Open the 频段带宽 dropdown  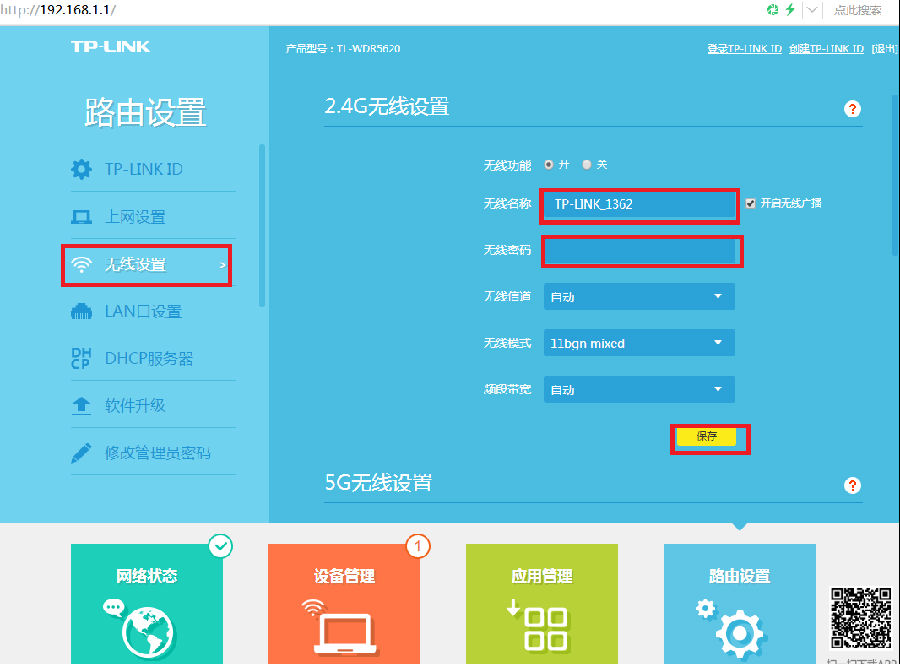pyautogui.click(x=639, y=389)
